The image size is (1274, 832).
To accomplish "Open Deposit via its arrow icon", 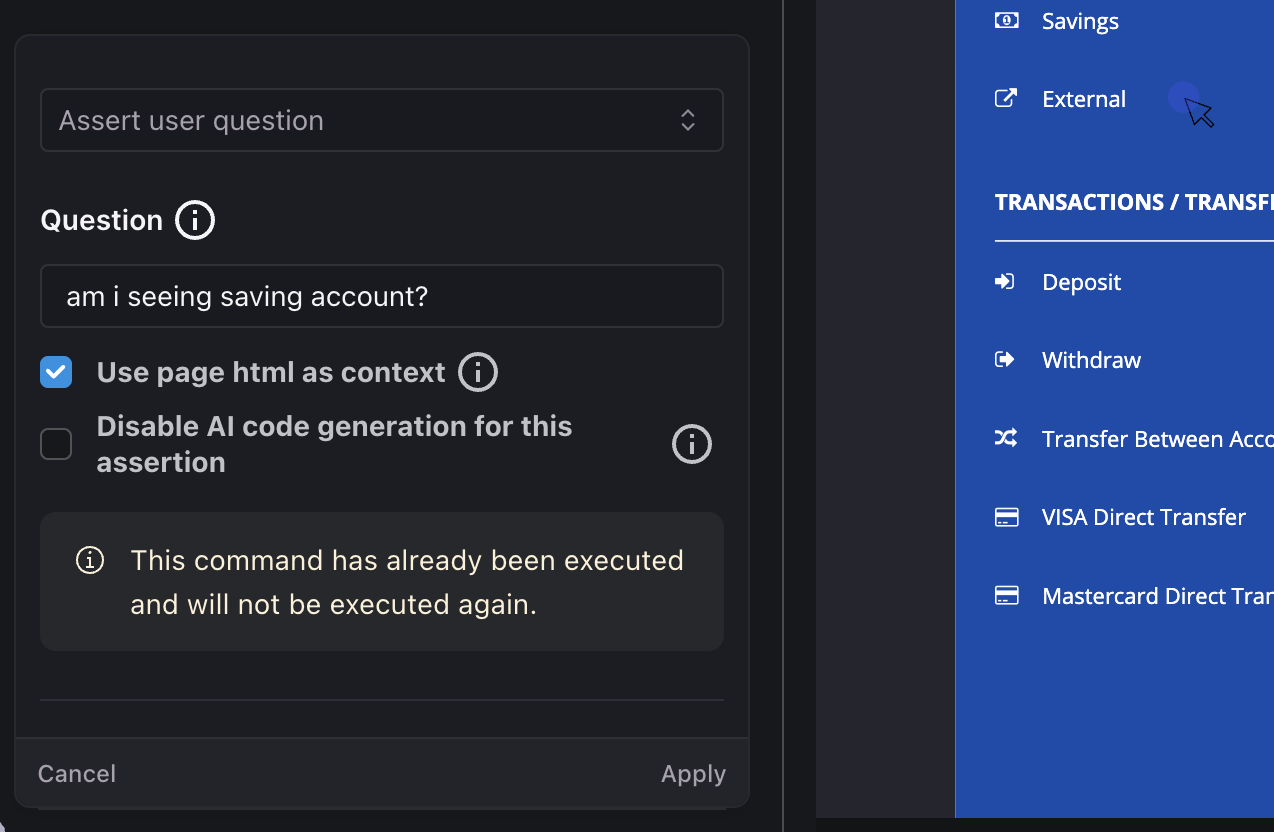I will tap(1004, 281).
